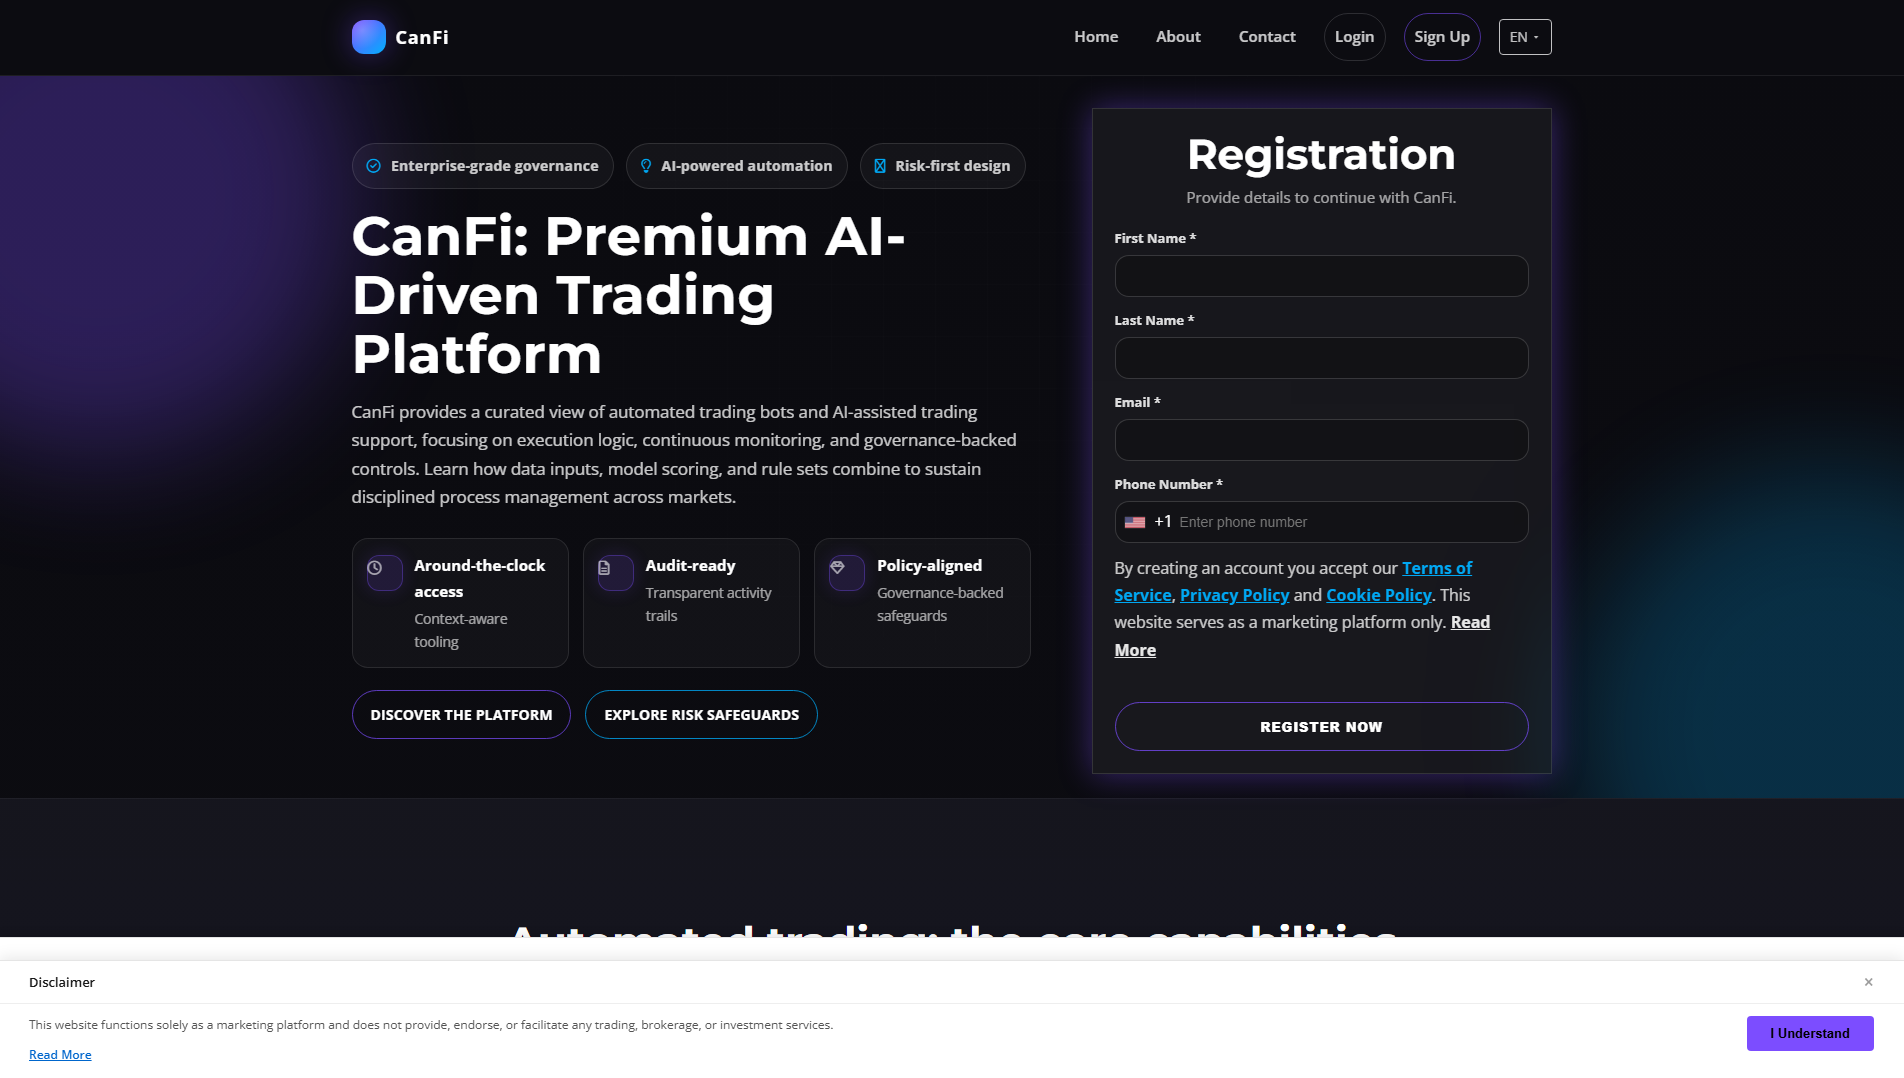Open the Privacy Policy link
1904x1078 pixels.
tap(1234, 595)
